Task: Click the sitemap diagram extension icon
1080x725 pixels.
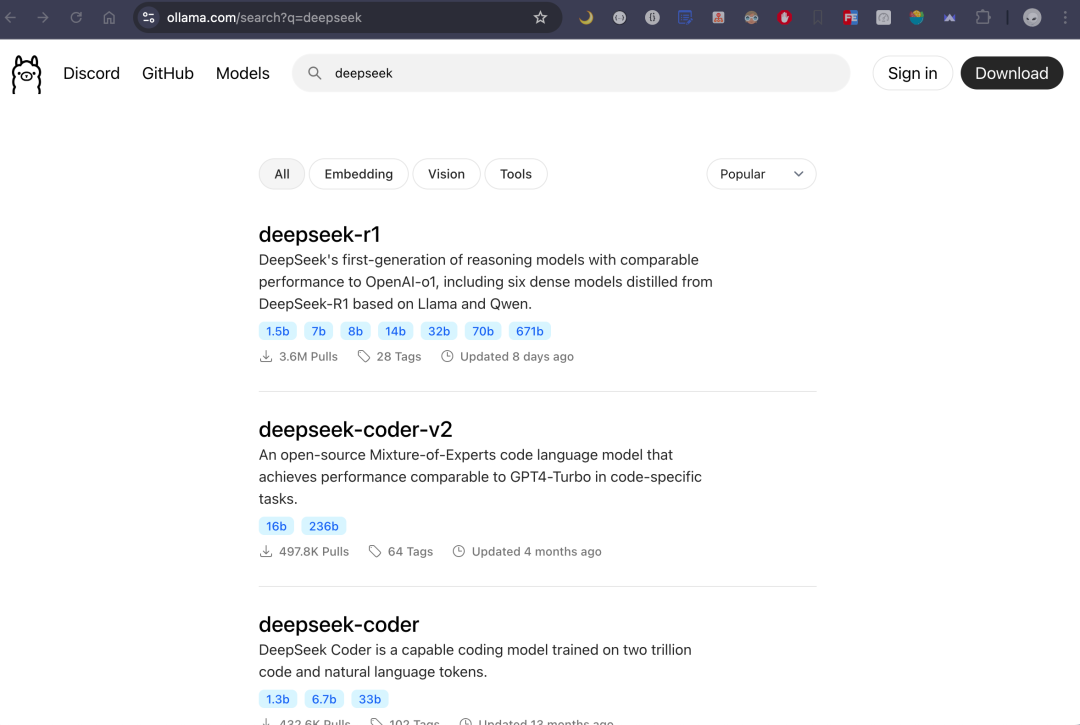Action: point(718,18)
